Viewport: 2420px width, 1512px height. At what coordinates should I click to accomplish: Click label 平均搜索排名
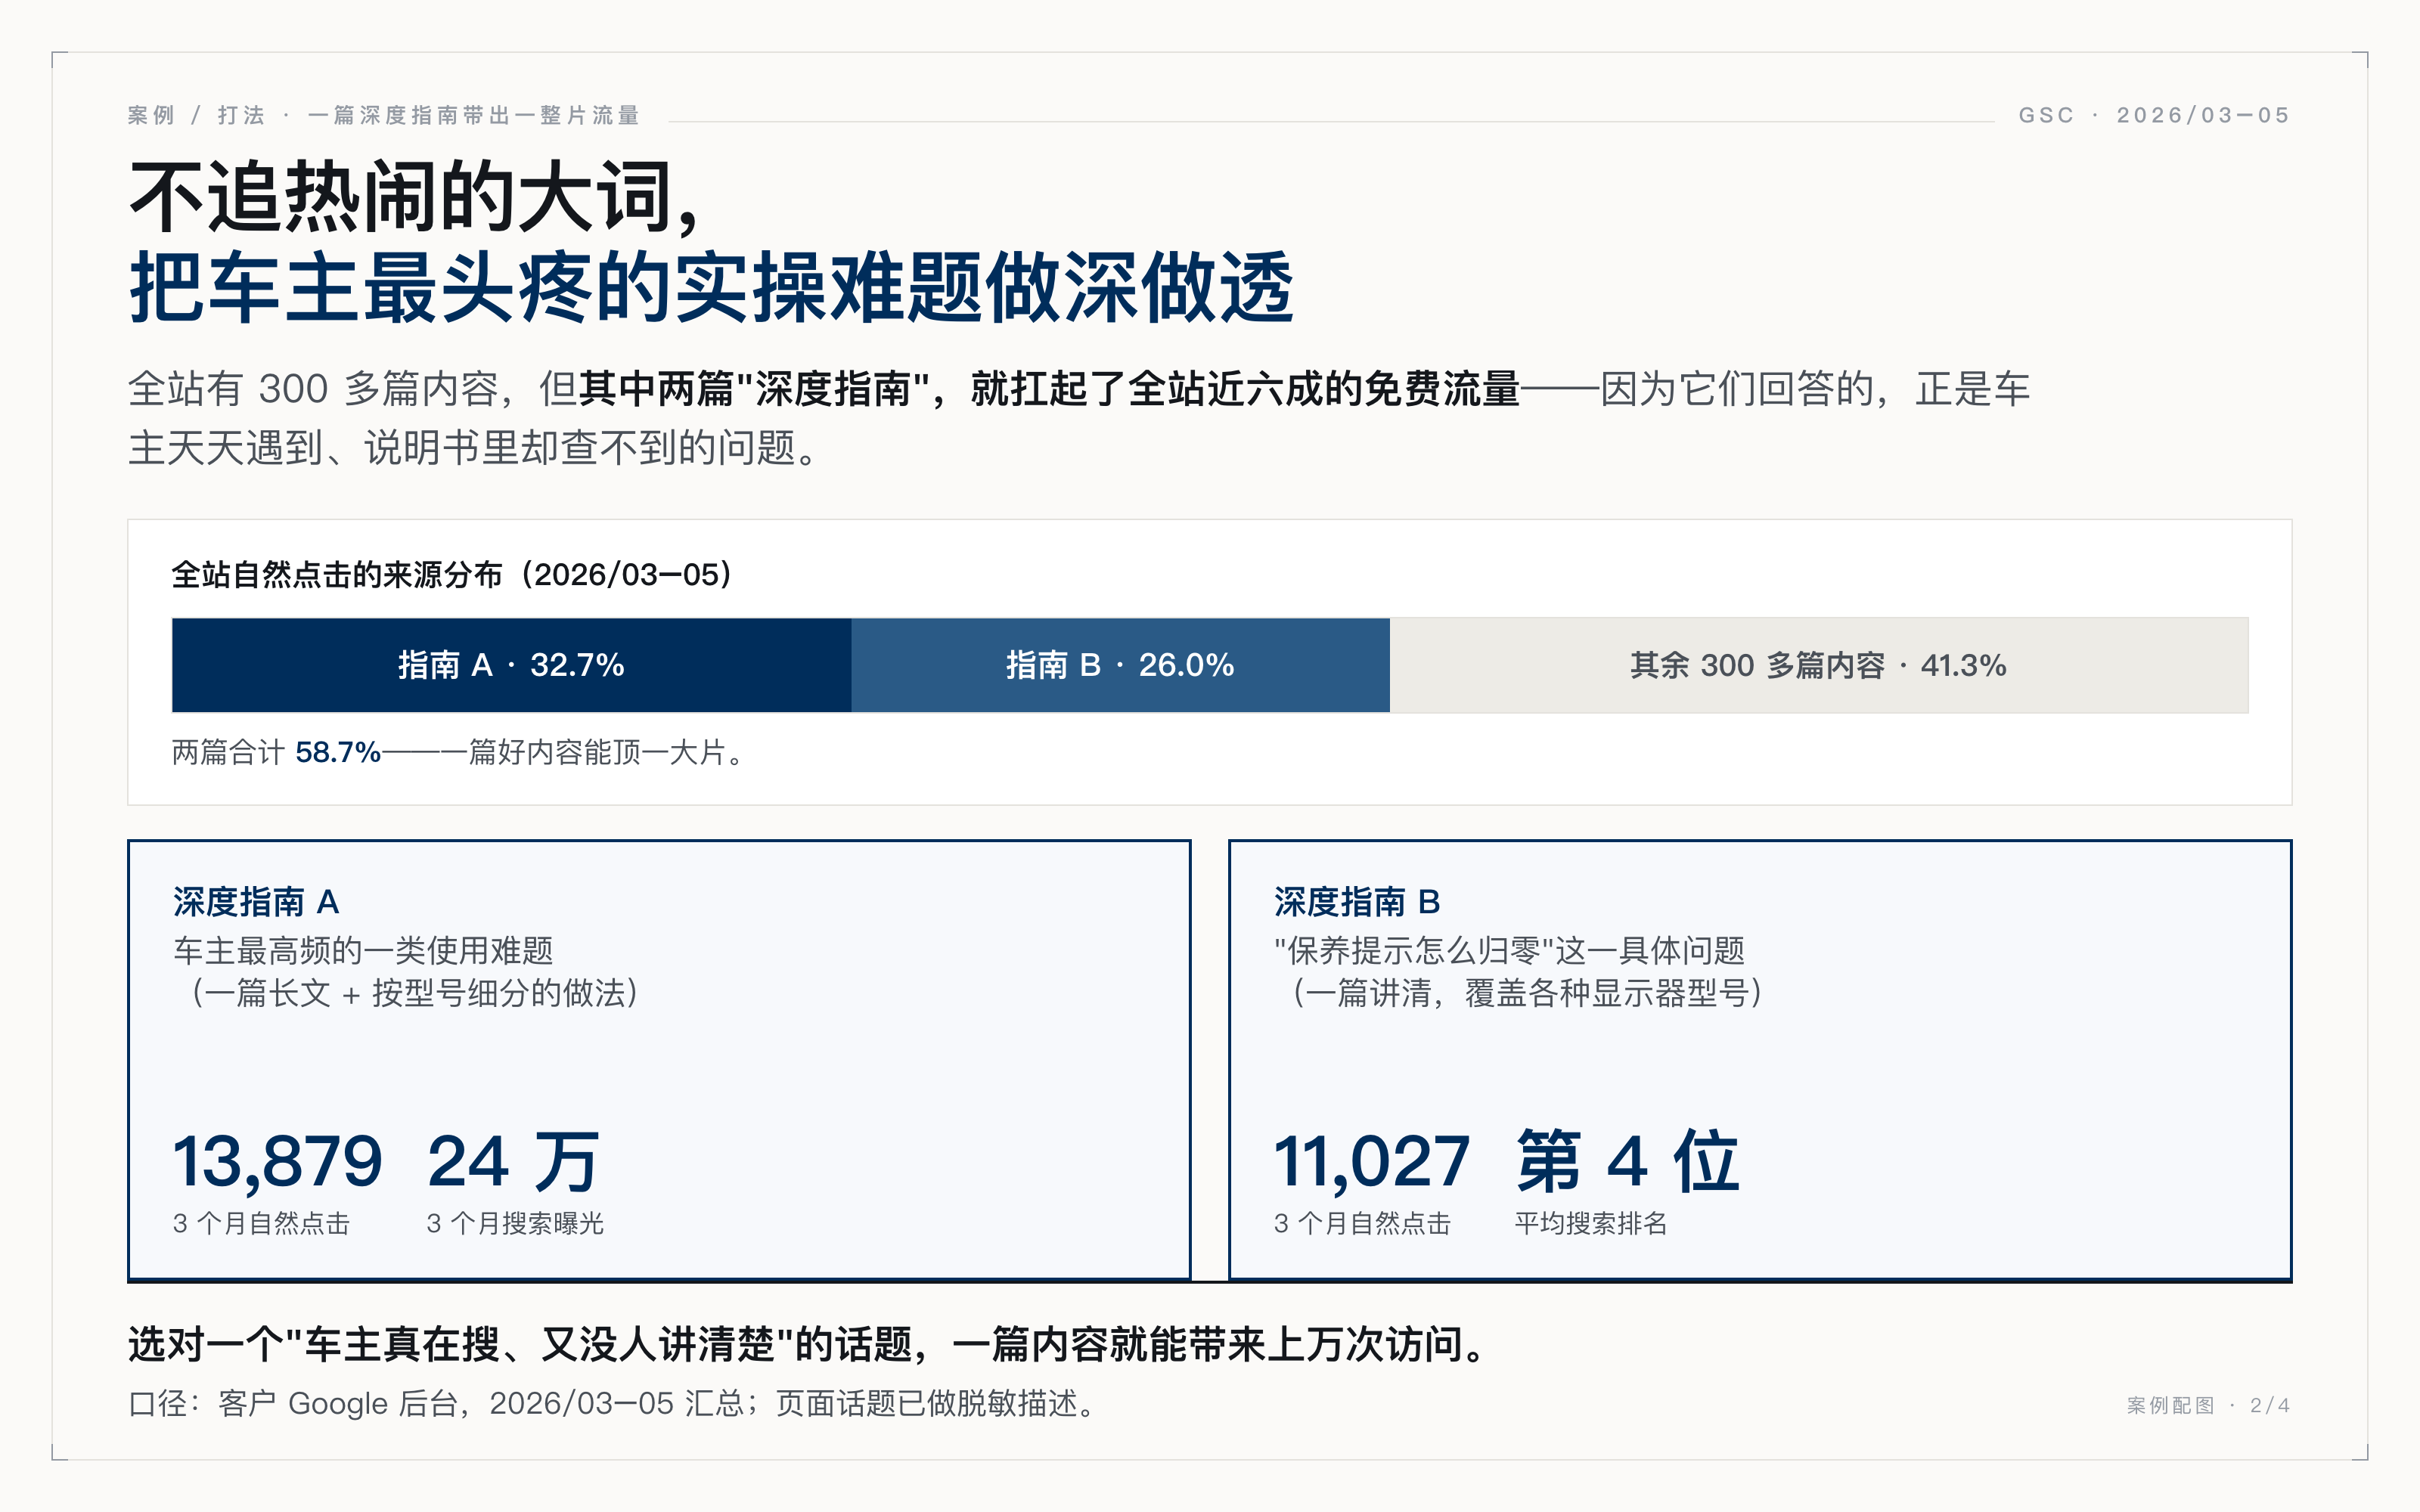[1591, 1223]
